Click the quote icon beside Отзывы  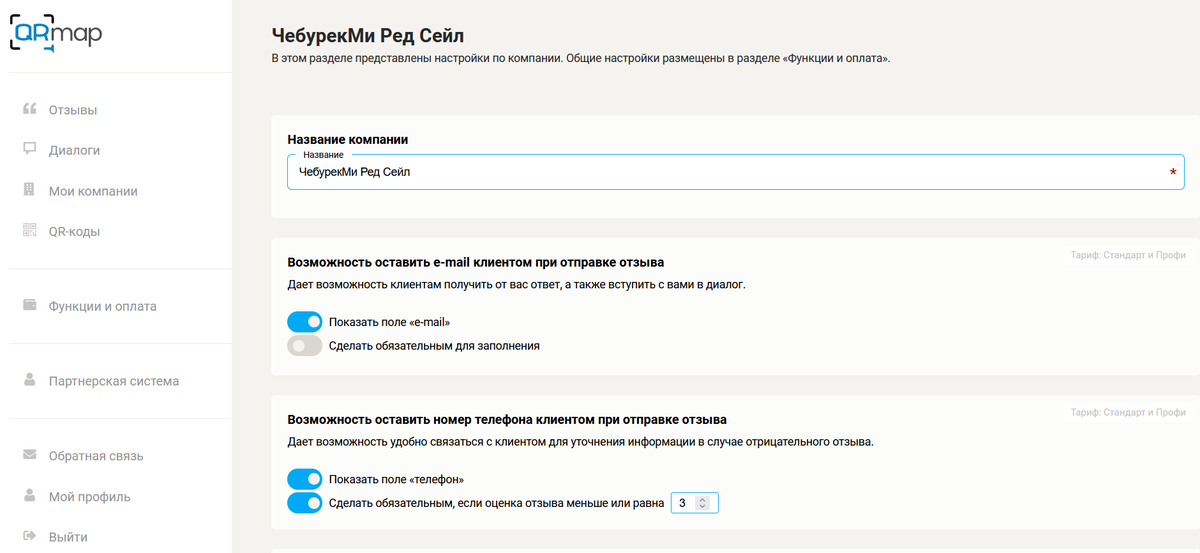click(x=30, y=109)
